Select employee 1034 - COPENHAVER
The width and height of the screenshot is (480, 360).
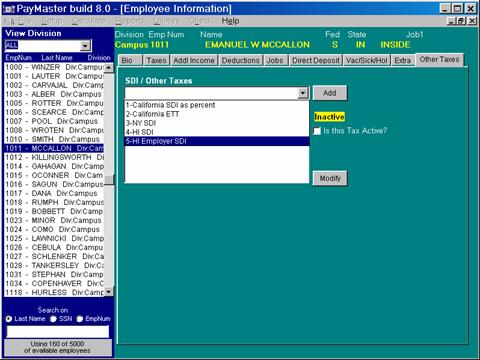click(54, 283)
